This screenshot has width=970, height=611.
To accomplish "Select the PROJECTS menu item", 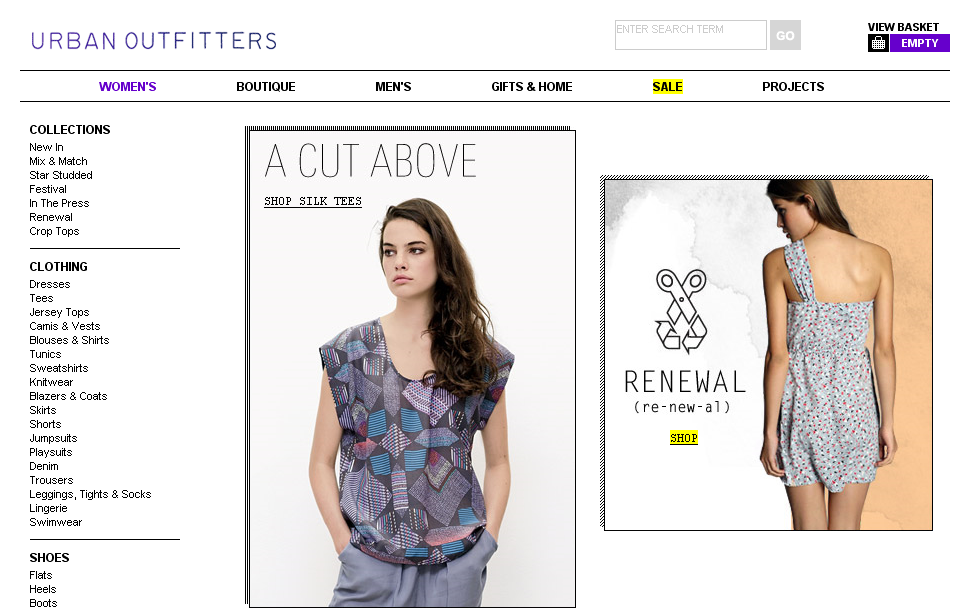I will [x=793, y=87].
